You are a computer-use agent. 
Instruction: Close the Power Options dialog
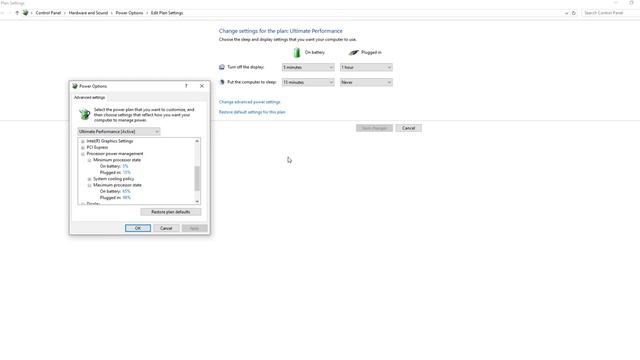click(x=202, y=86)
